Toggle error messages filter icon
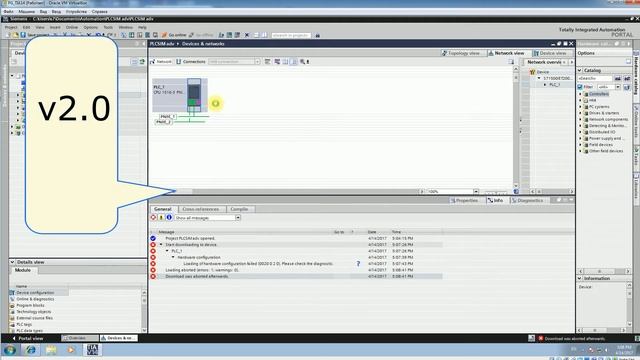Viewport: 640px width, 360px height. tap(153, 218)
